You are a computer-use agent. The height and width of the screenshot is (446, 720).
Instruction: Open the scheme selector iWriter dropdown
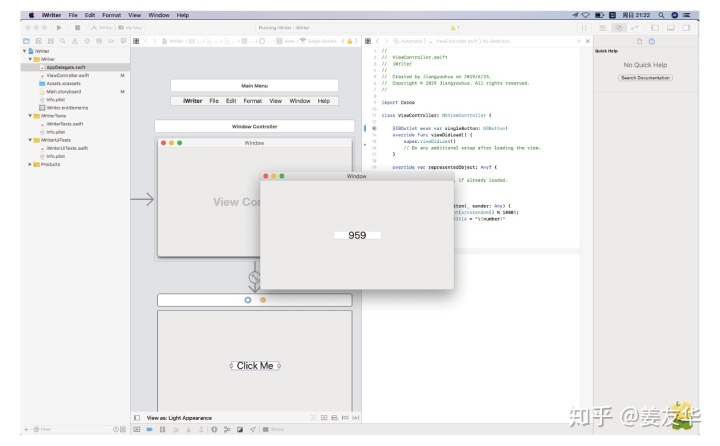(x=103, y=28)
